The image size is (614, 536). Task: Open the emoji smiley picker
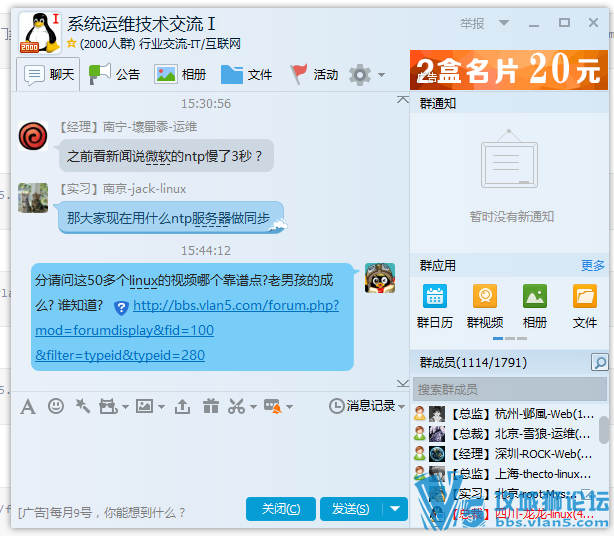(56, 406)
